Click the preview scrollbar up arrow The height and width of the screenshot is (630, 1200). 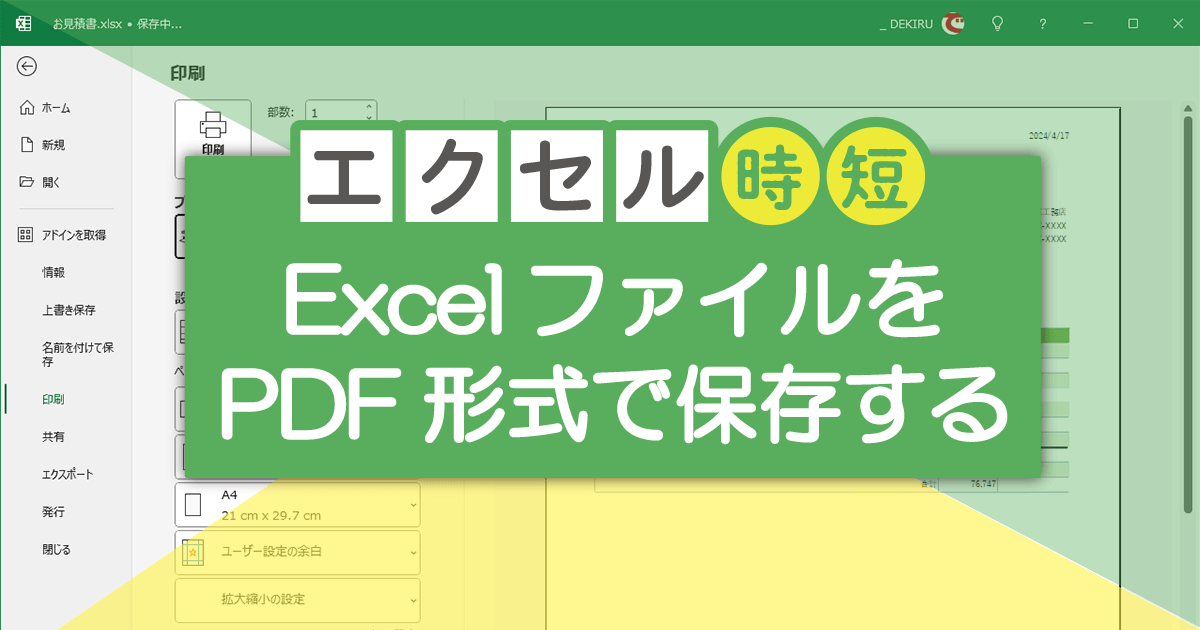point(1187,107)
